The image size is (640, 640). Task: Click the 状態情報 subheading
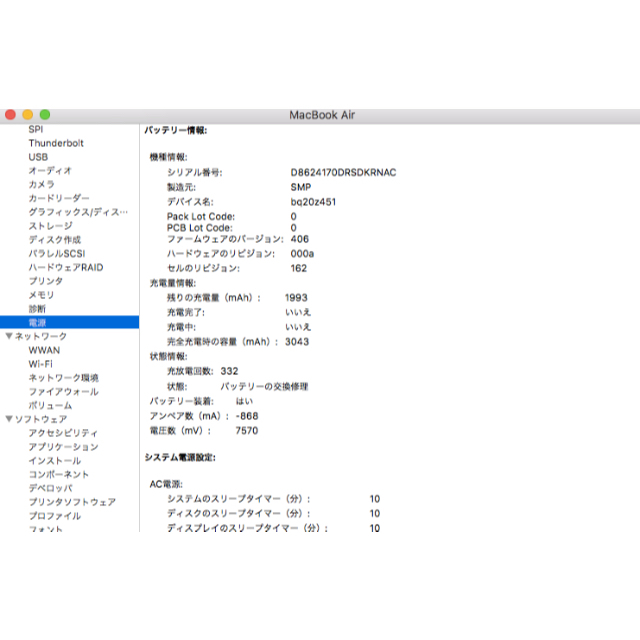tap(169, 356)
